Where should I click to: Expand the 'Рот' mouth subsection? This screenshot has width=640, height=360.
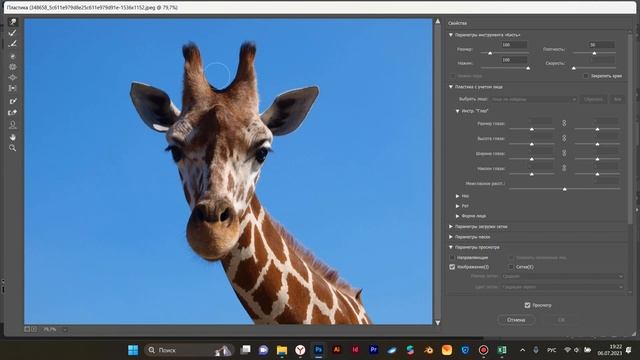pyautogui.click(x=458, y=206)
